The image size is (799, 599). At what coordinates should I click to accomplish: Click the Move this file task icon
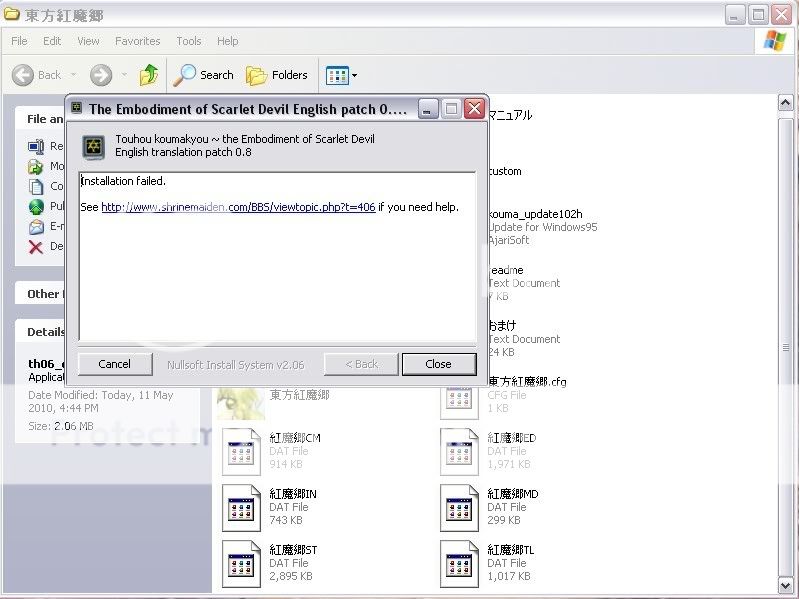click(x=36, y=167)
